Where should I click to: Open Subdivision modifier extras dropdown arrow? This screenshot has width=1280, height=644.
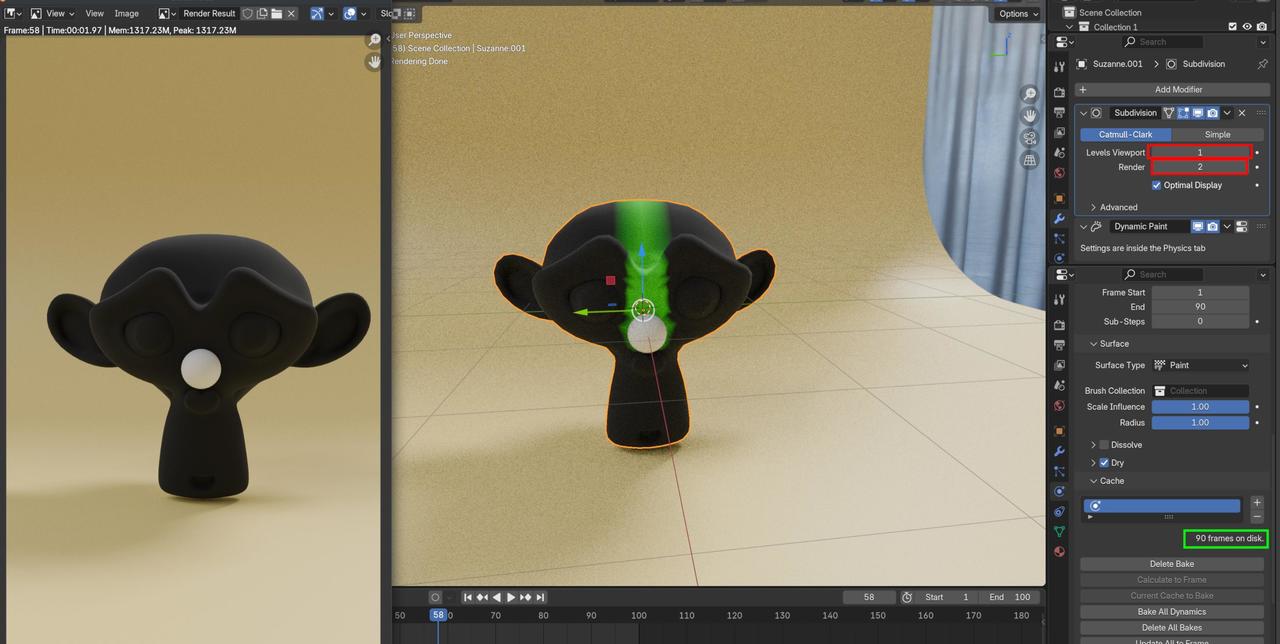click(x=1227, y=113)
